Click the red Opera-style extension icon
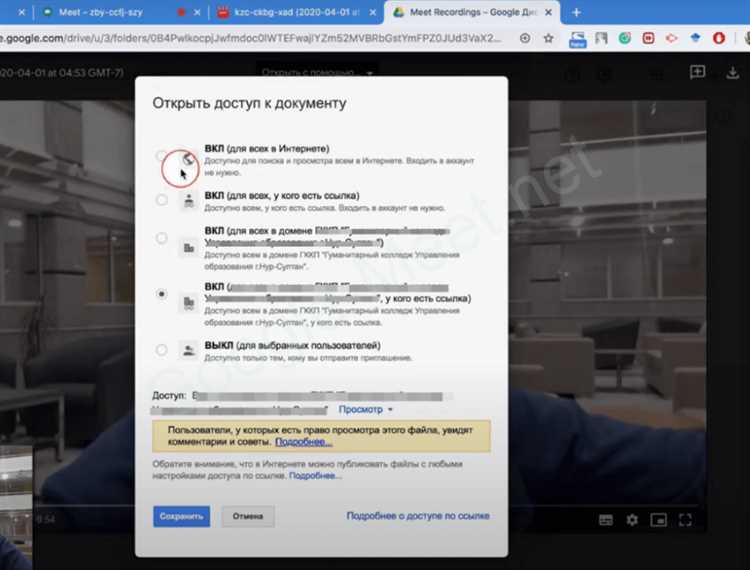 [x=719, y=38]
